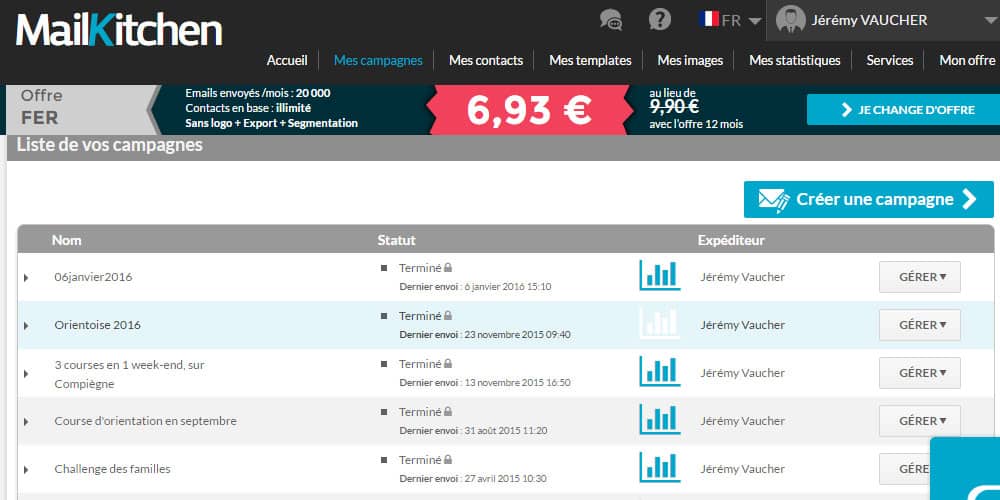The height and width of the screenshot is (500, 1000).
Task: Open Mon offre menu item
Action: point(967,61)
